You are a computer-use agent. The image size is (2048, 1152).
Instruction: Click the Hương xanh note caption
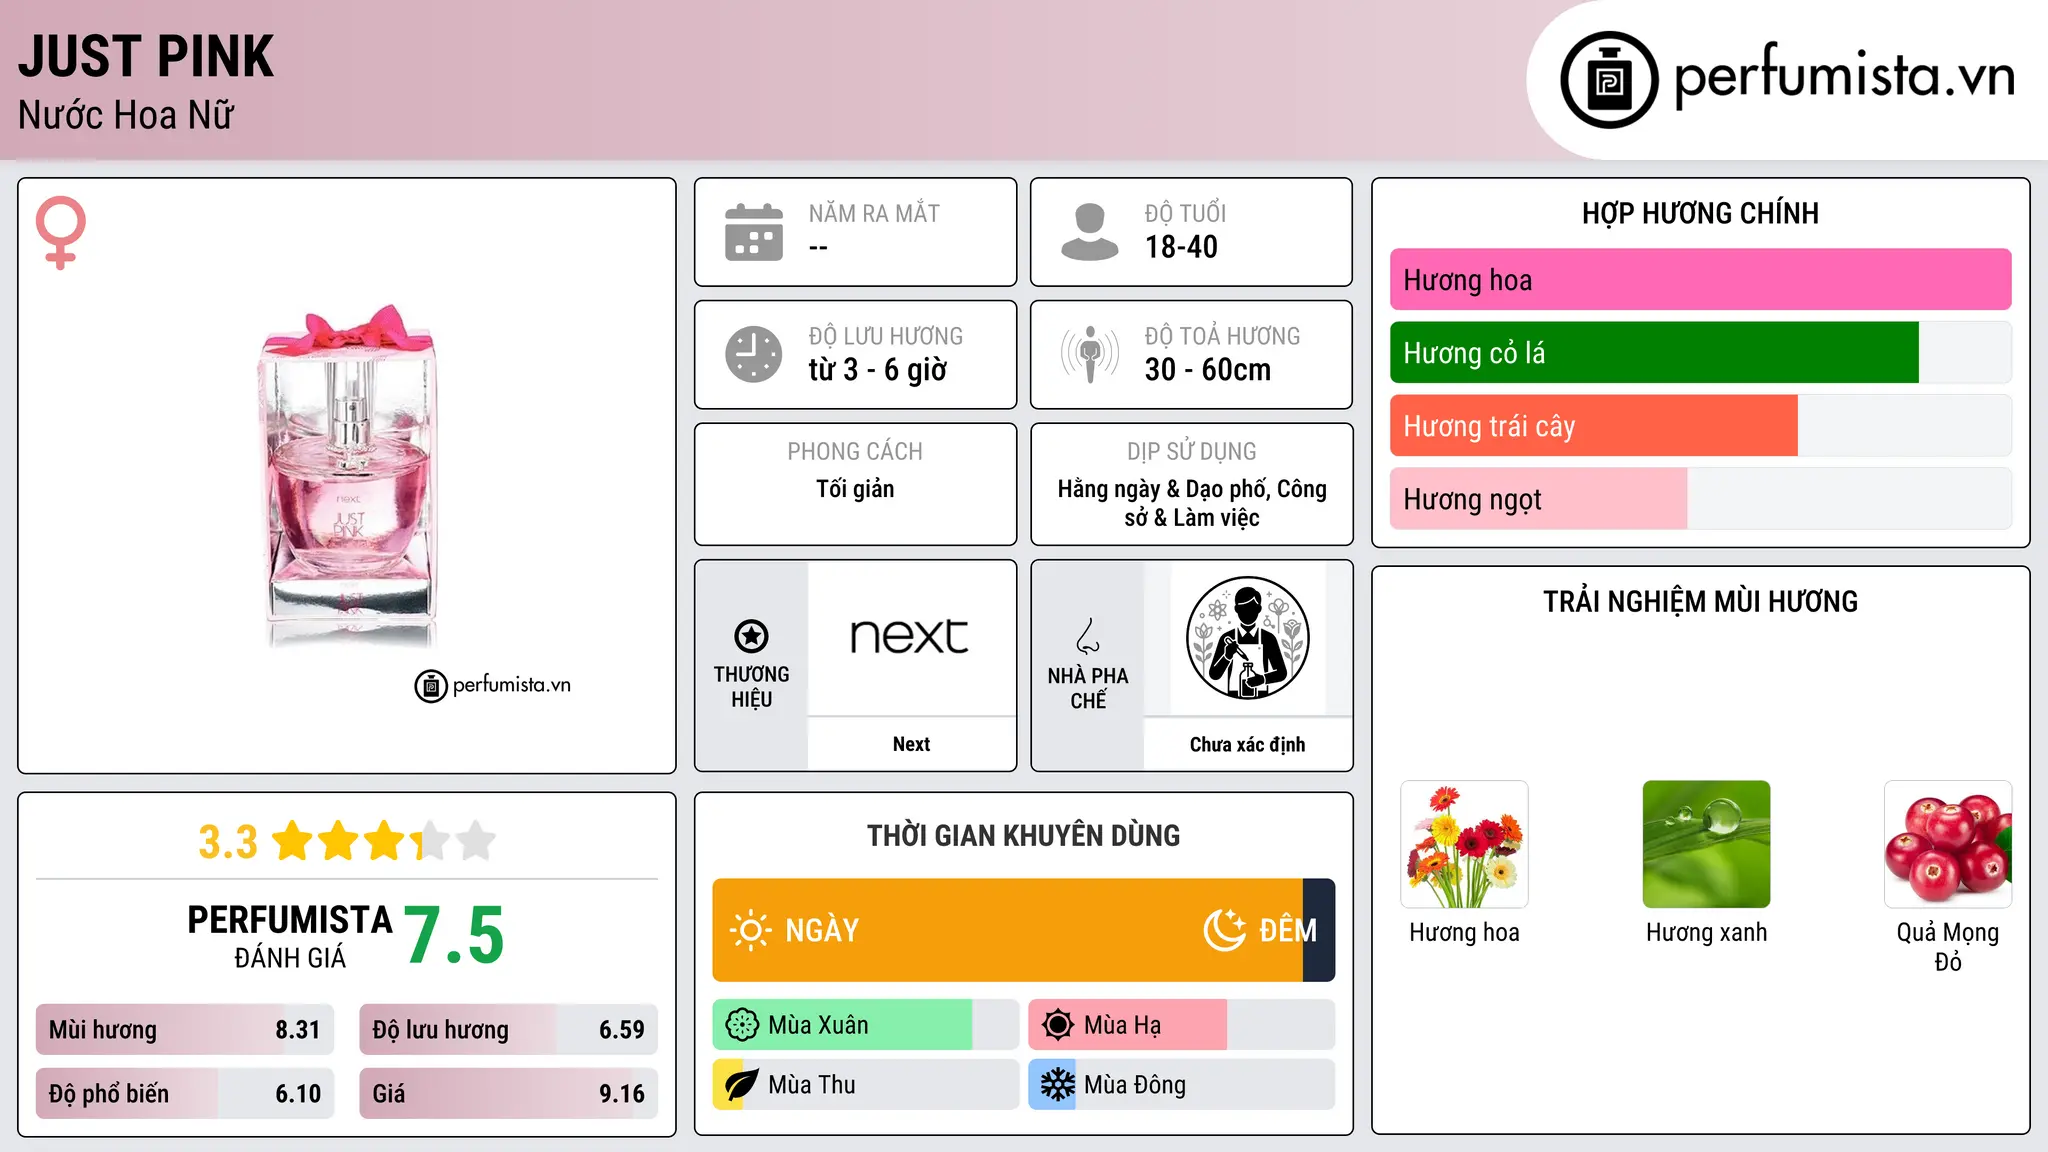point(1706,933)
